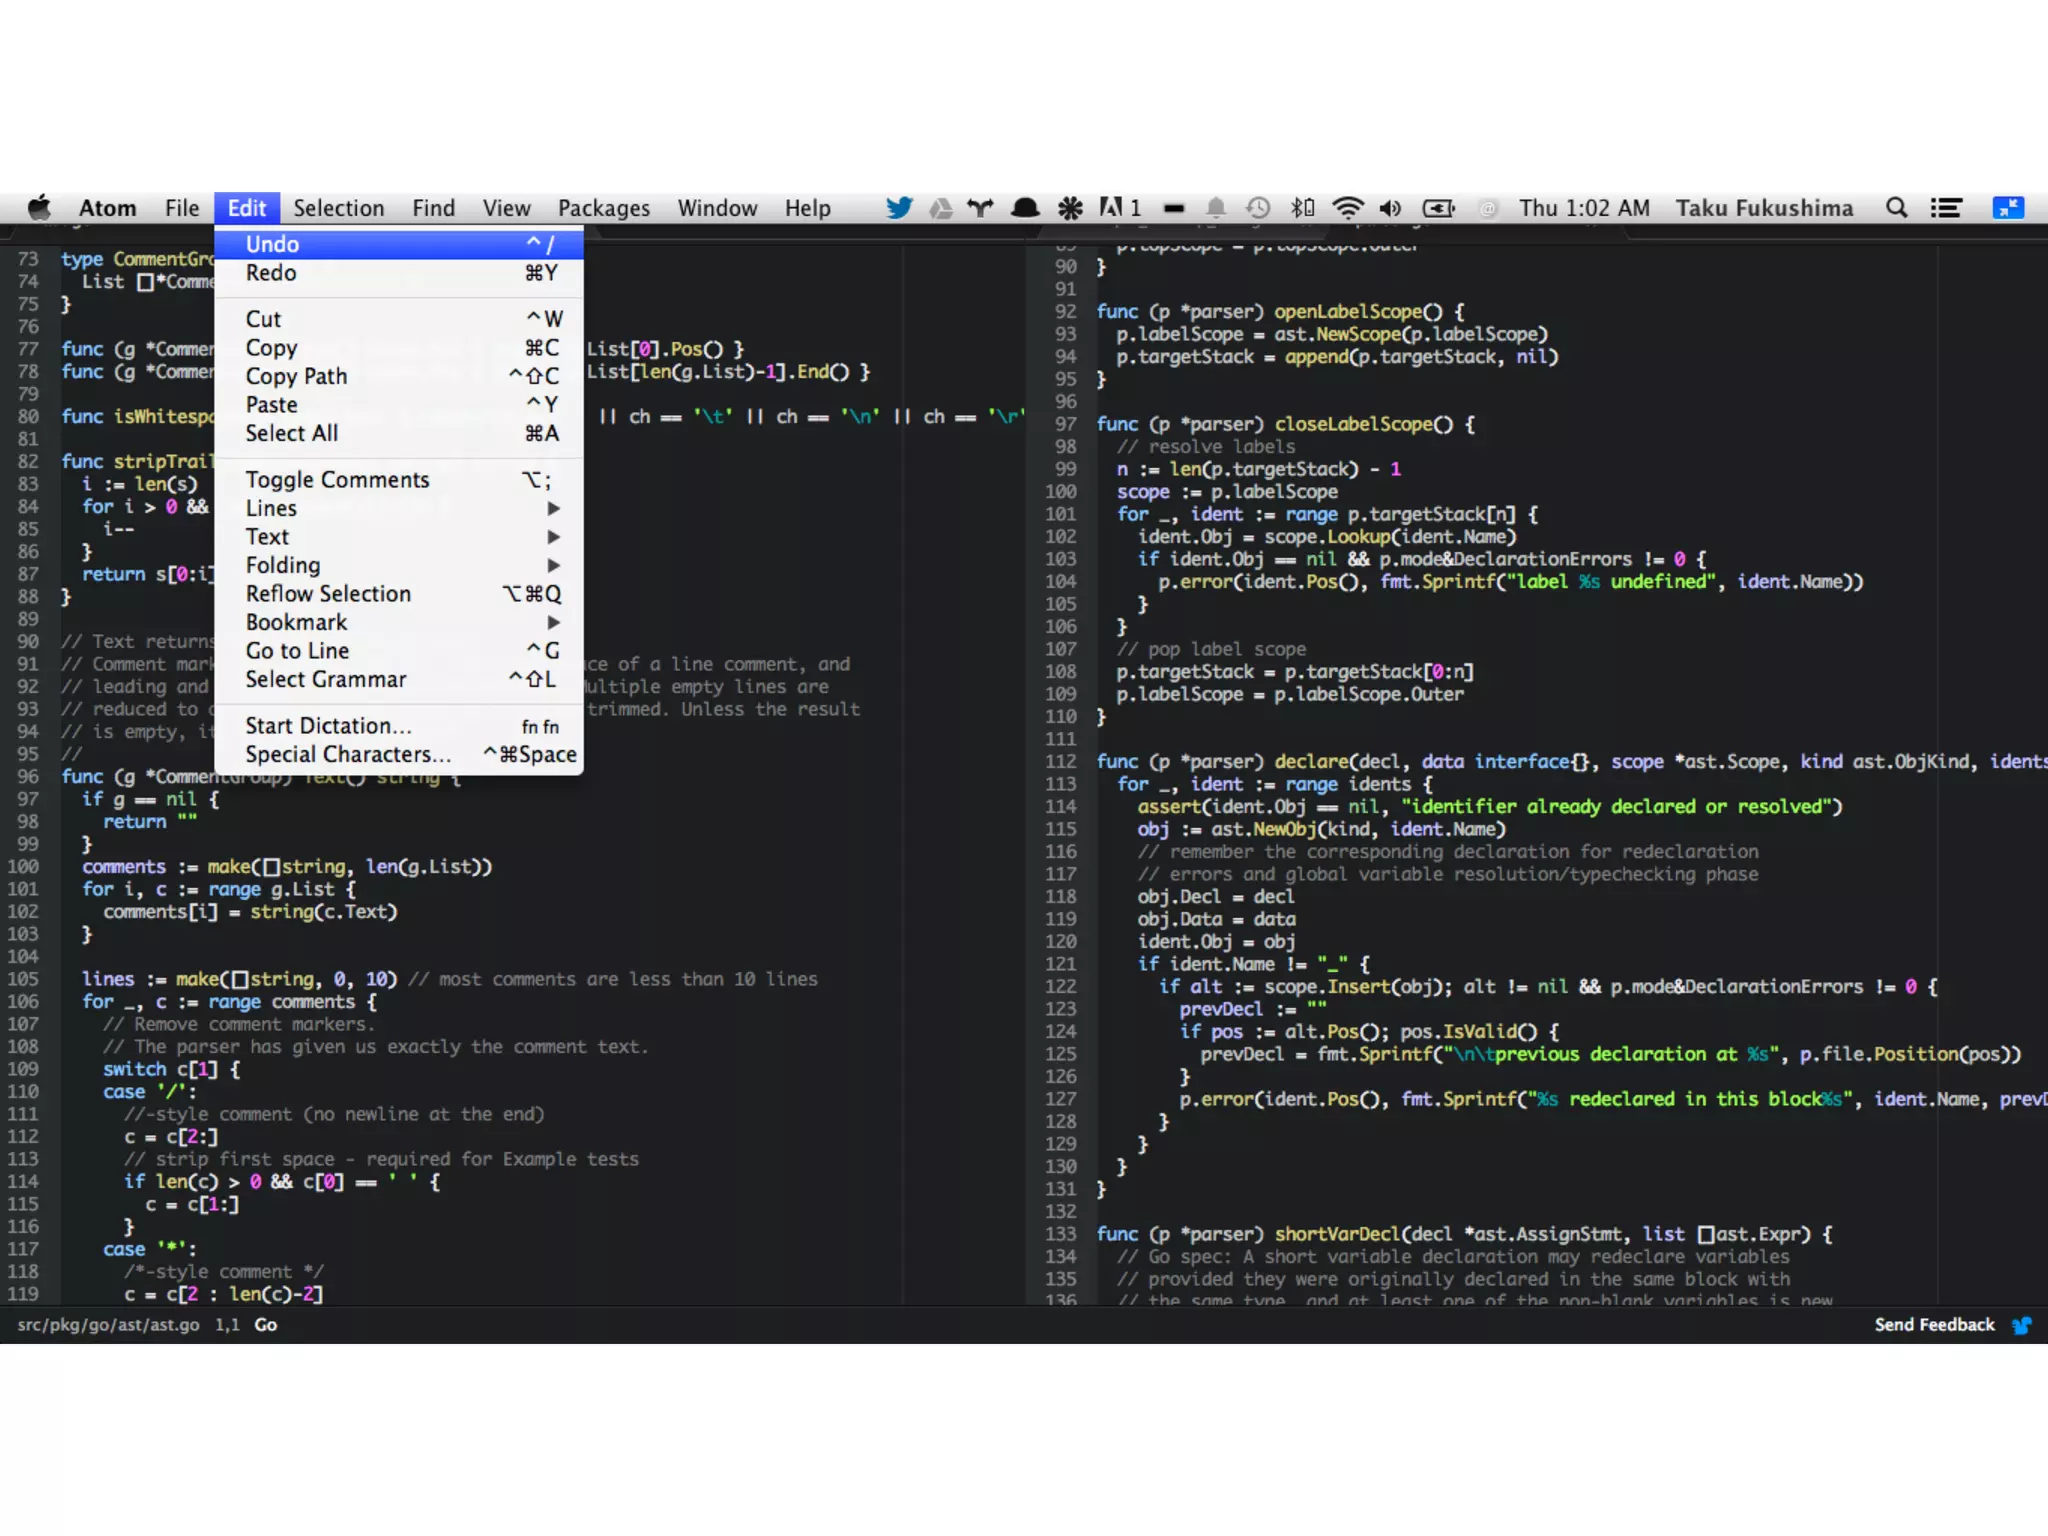The width and height of the screenshot is (2048, 1536).
Task: Click the Send Feedback link
Action: (1933, 1325)
